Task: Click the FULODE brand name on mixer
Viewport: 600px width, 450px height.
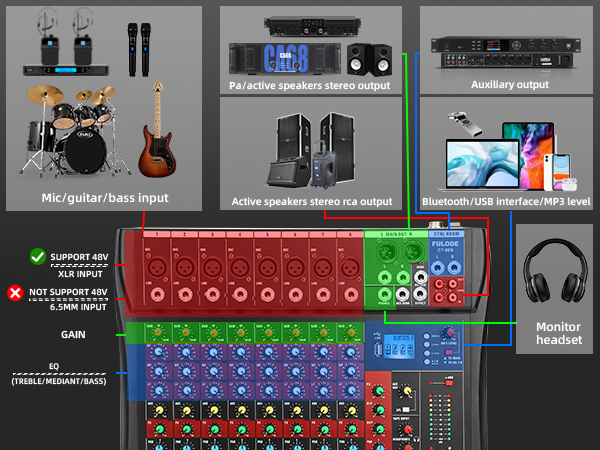Action: coord(445,244)
